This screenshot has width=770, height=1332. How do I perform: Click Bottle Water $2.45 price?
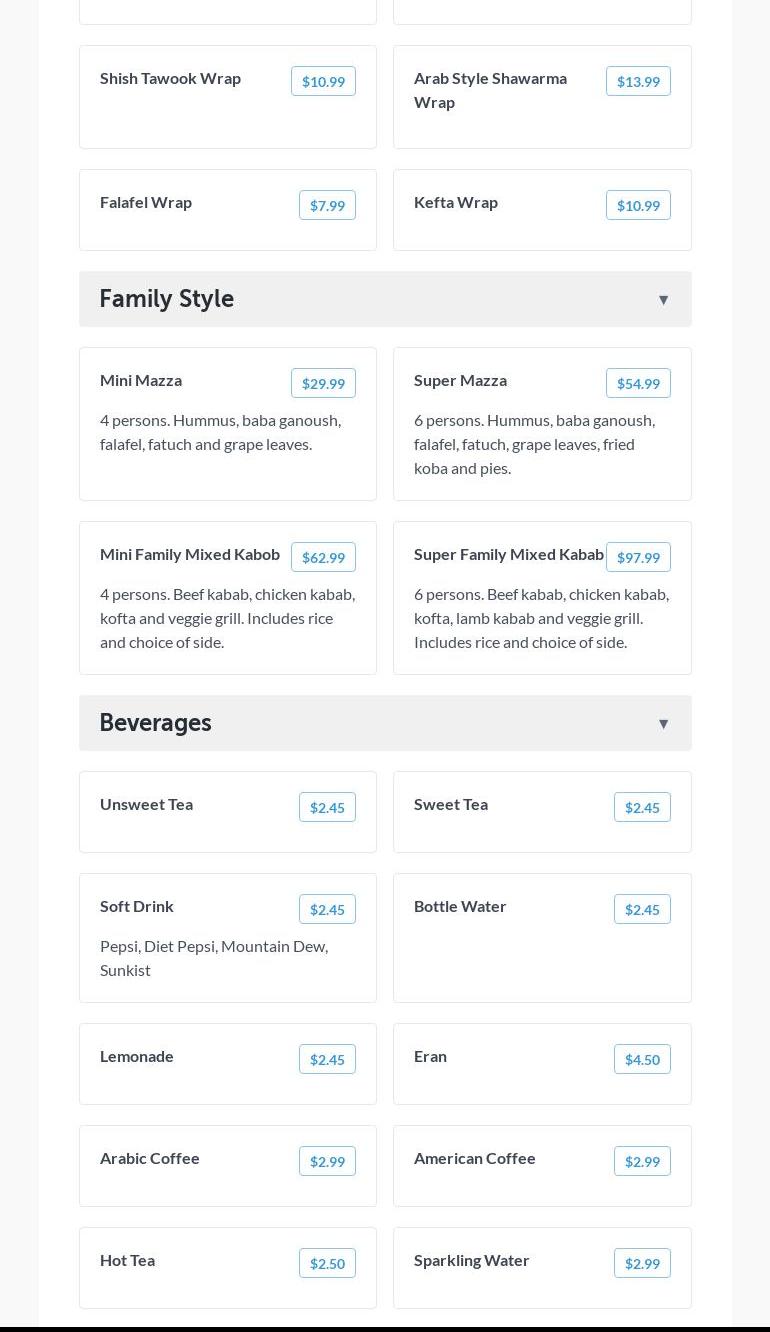click(641, 910)
